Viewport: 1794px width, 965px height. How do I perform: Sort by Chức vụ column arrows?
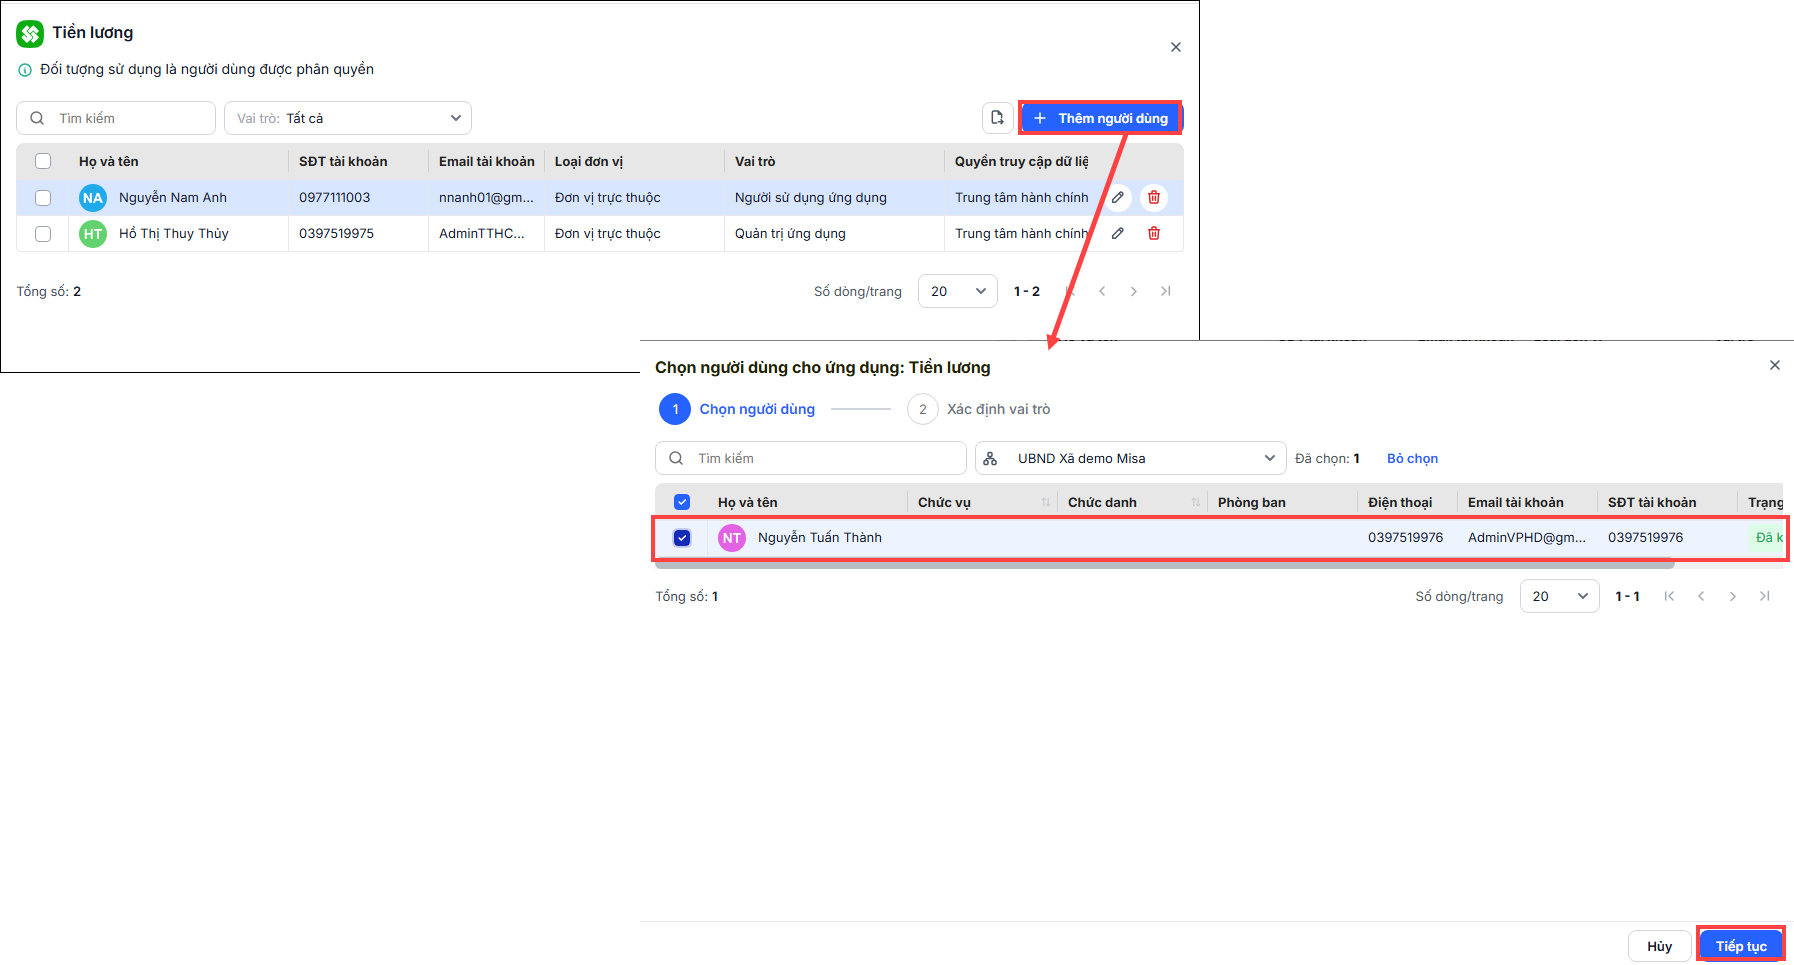(x=1046, y=502)
